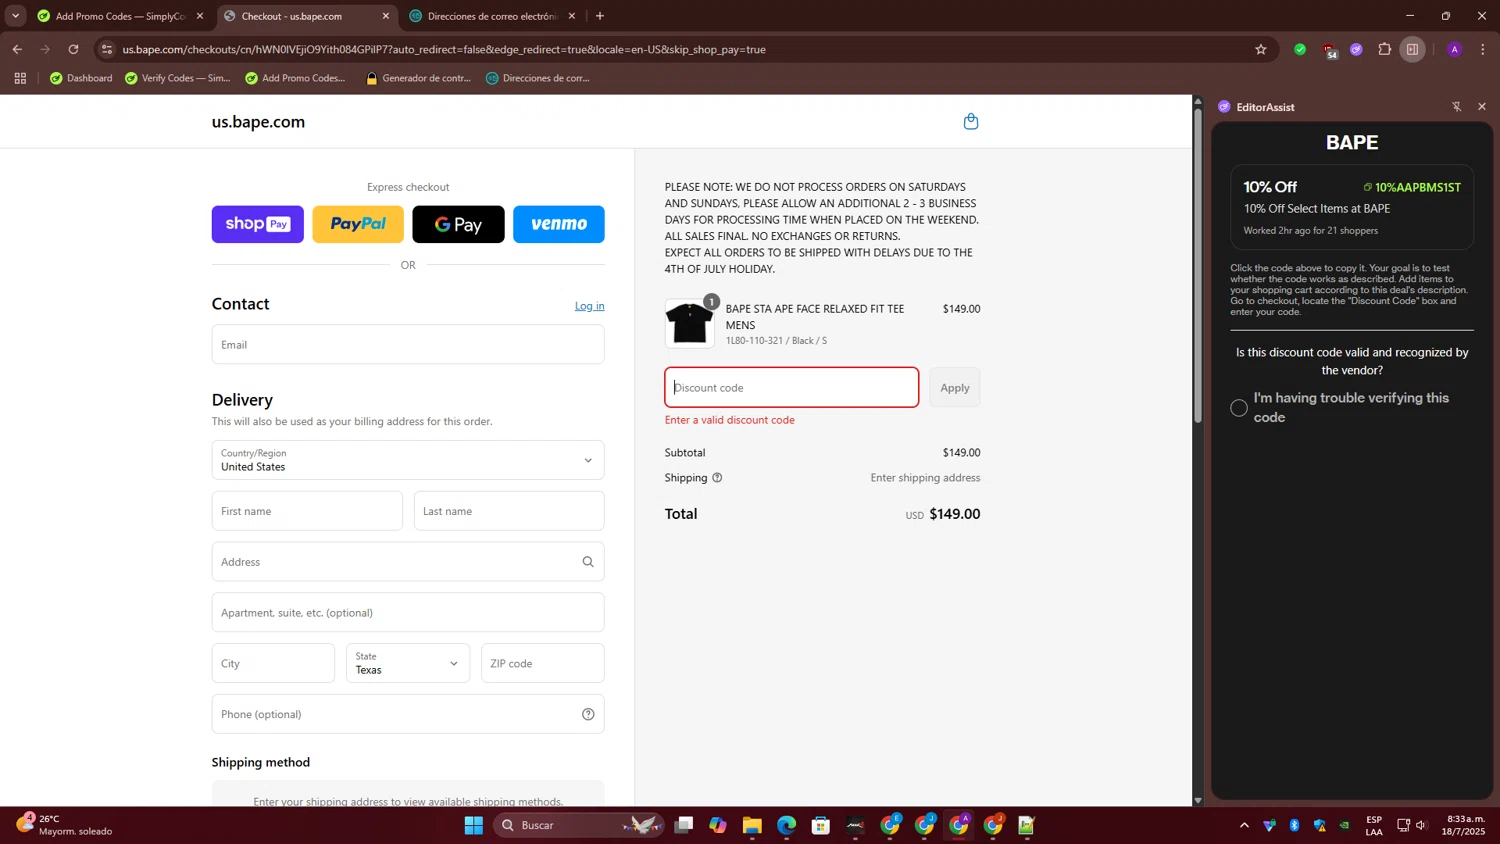Click the green checkmark extension icon
The image size is (1500, 844).
coord(1299,49)
